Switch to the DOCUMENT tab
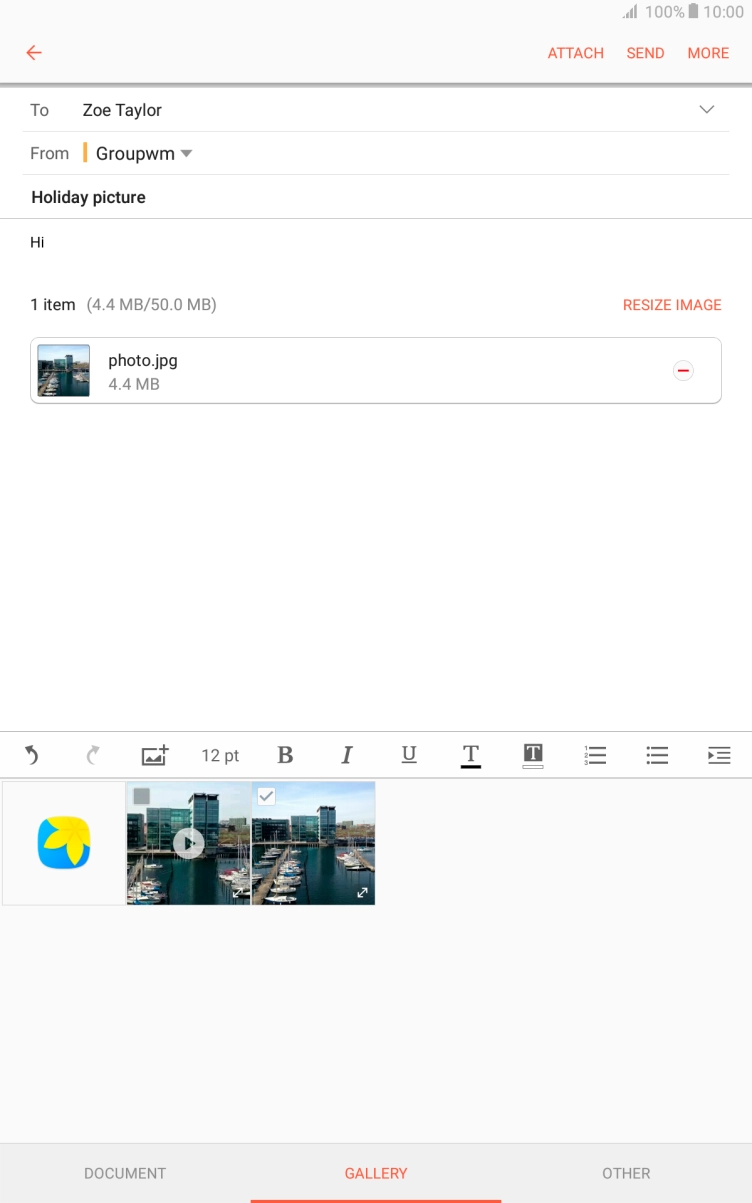This screenshot has width=752, height=1203. coord(125,1173)
